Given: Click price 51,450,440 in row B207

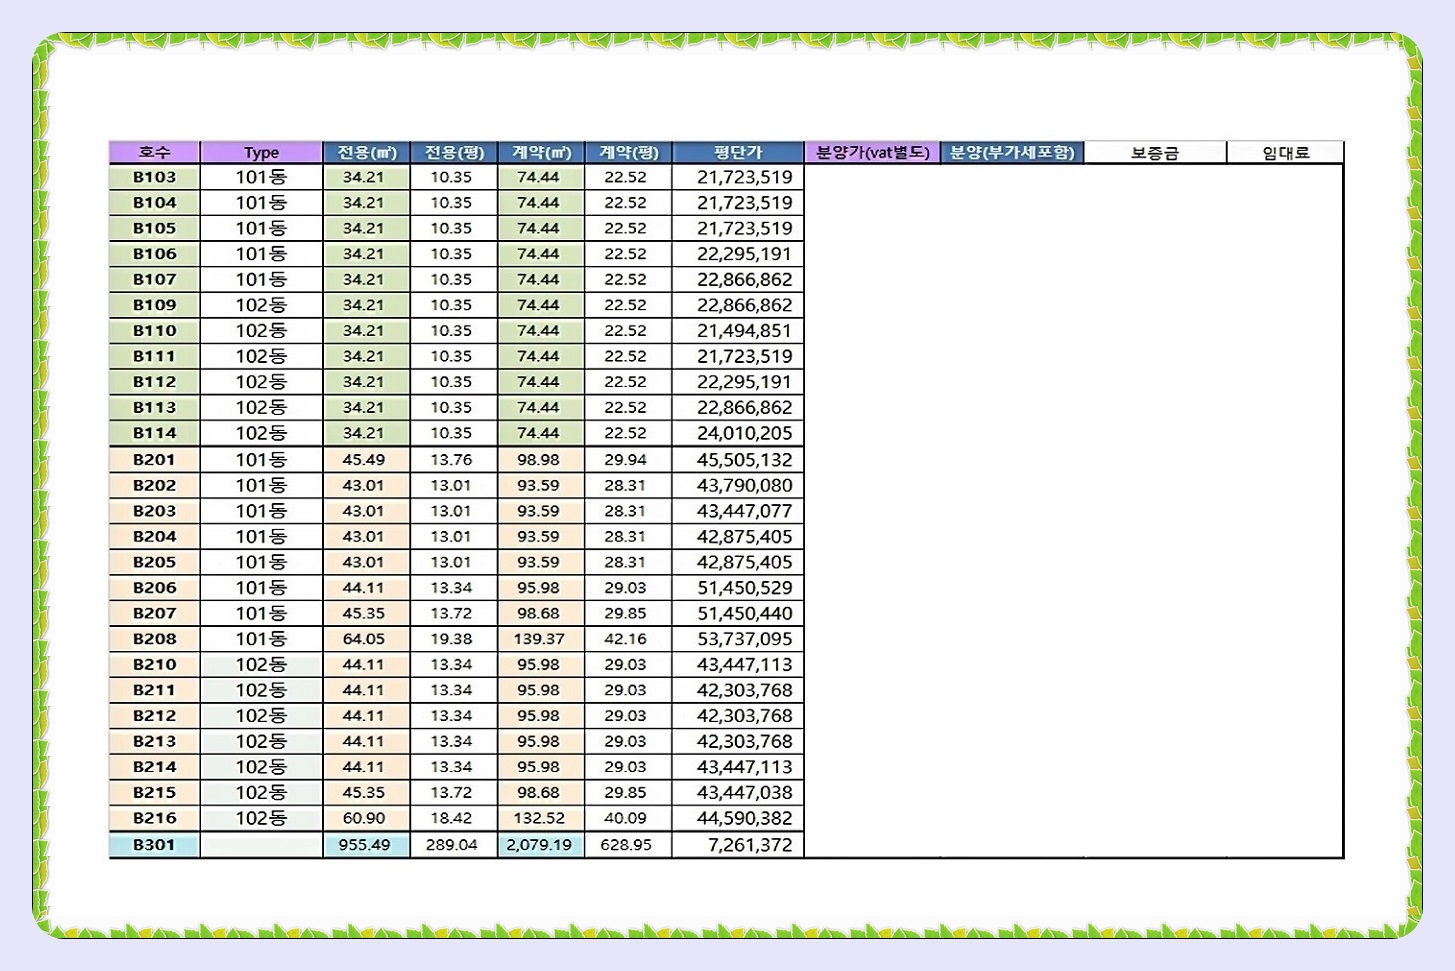Looking at the screenshot, I should pos(738,613).
